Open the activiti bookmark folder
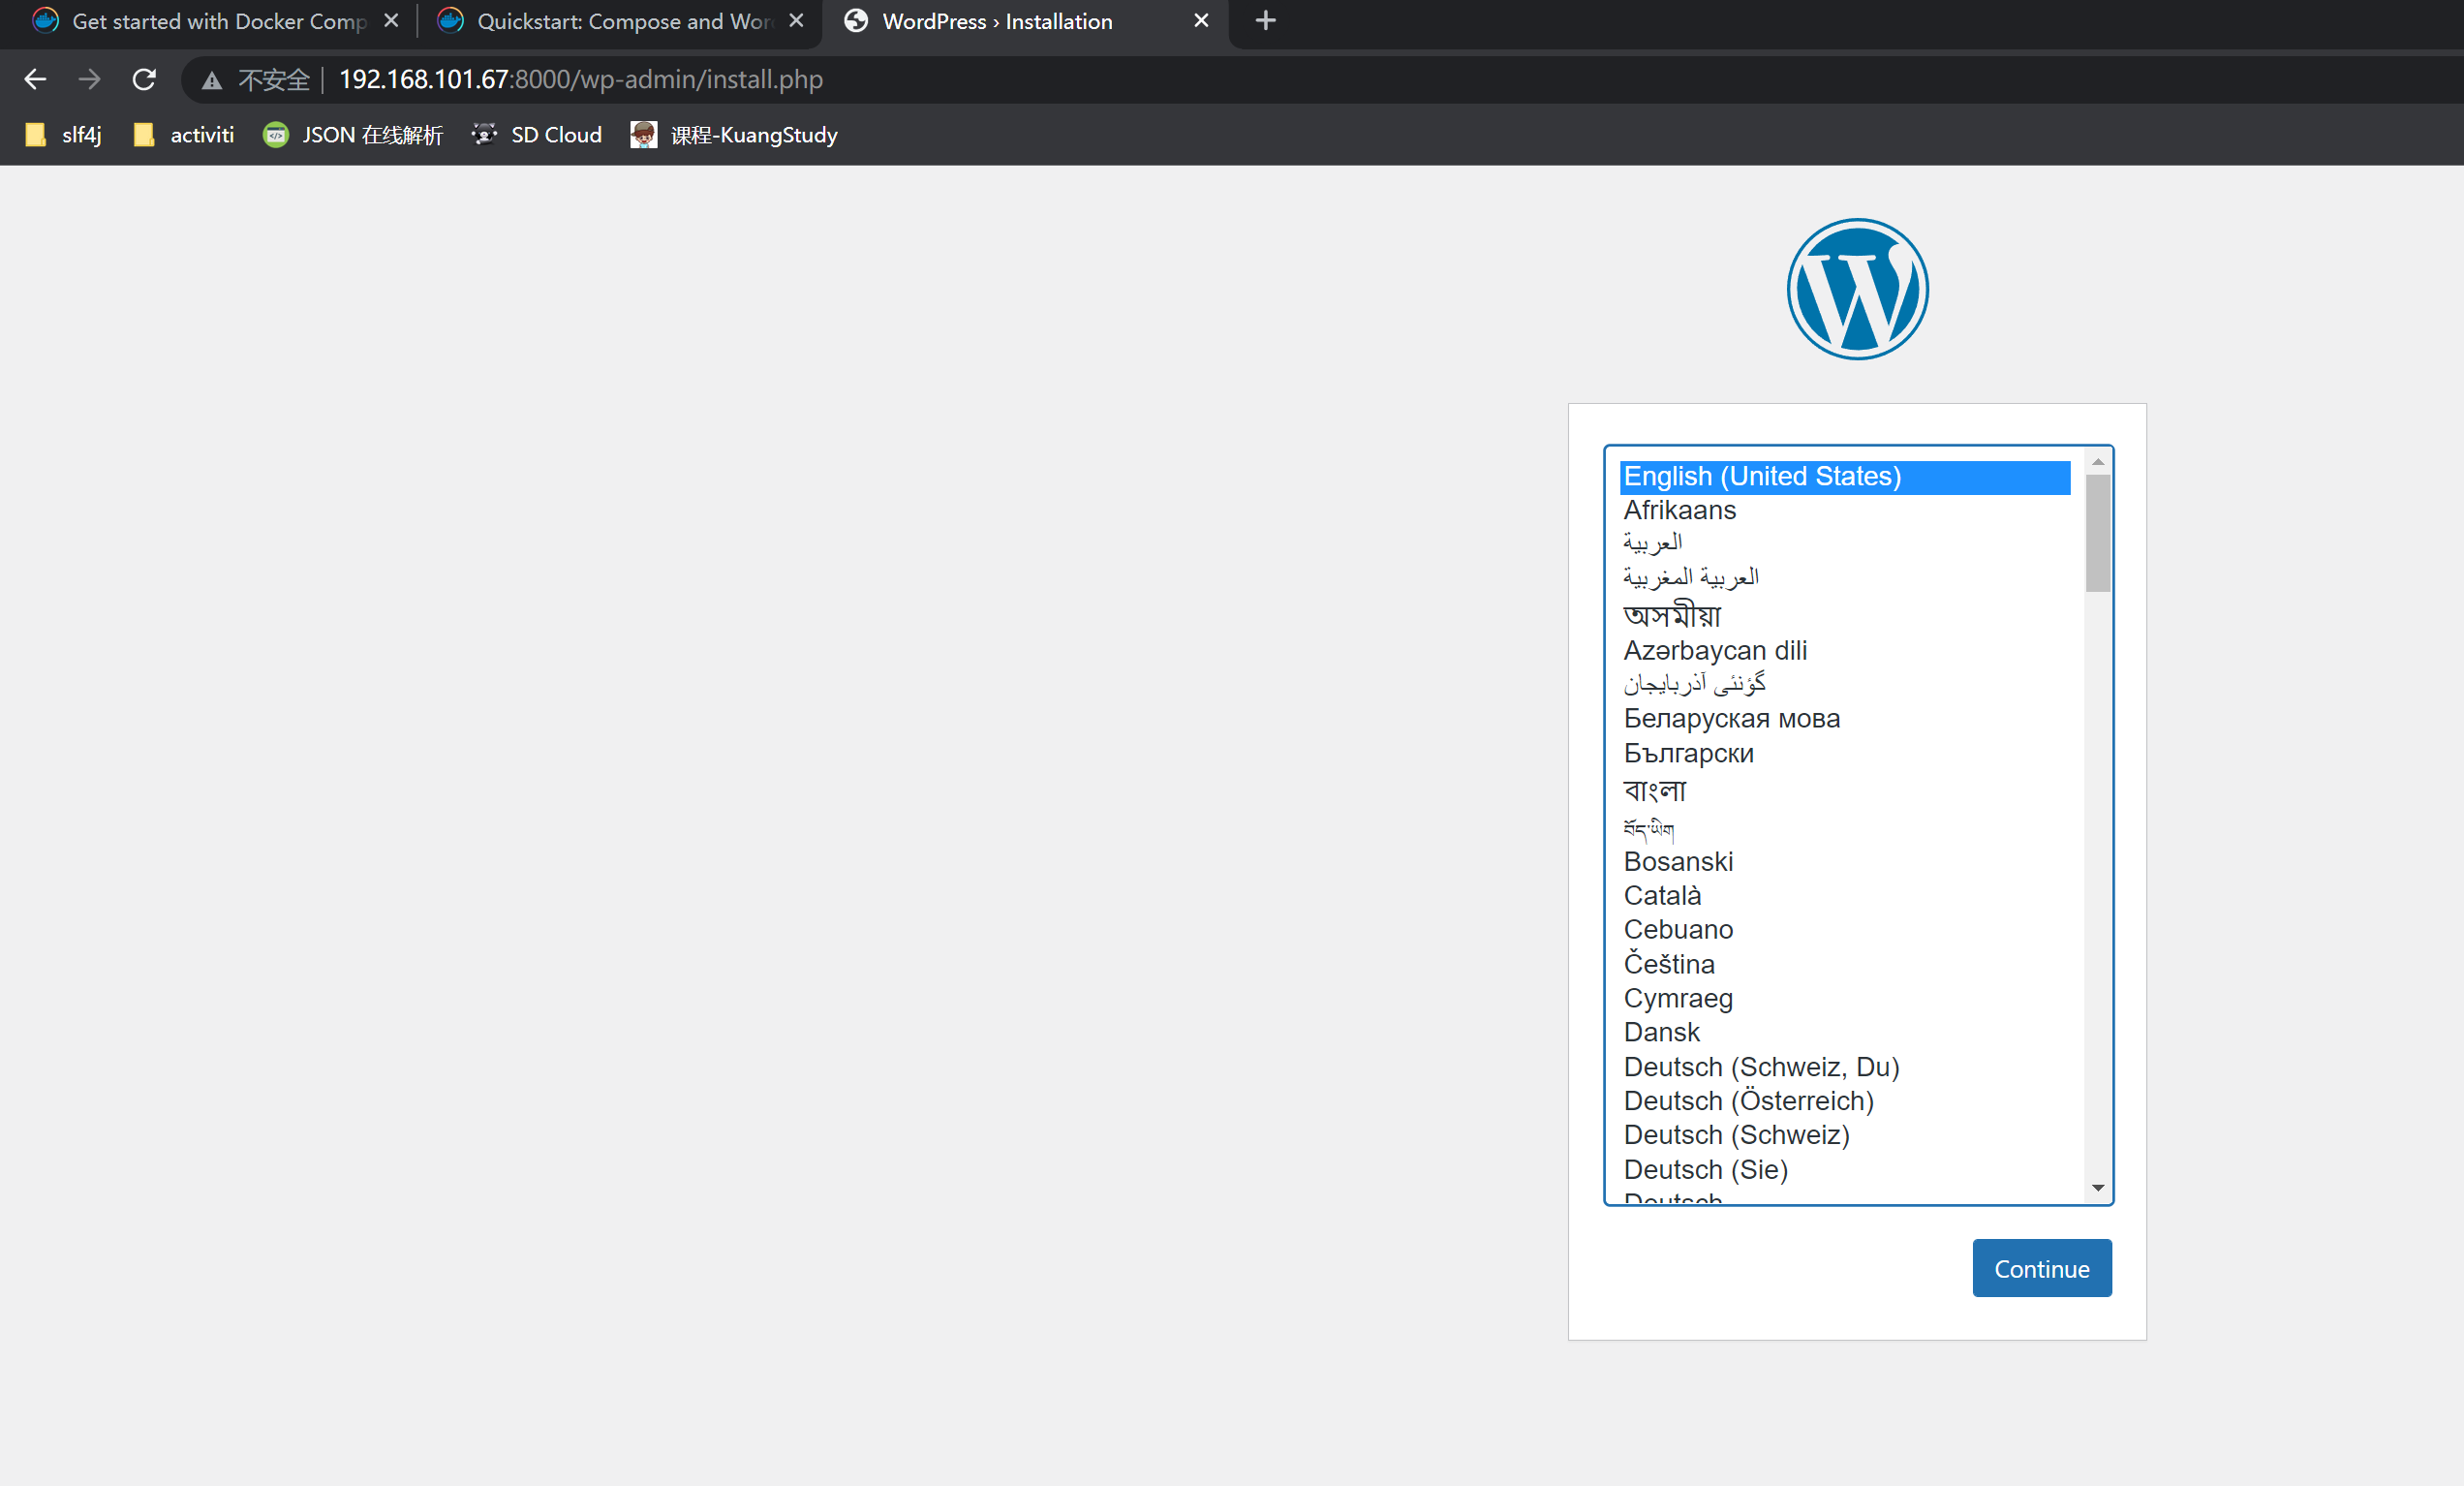Screen dimensions: 2464x1486 tap(184, 135)
